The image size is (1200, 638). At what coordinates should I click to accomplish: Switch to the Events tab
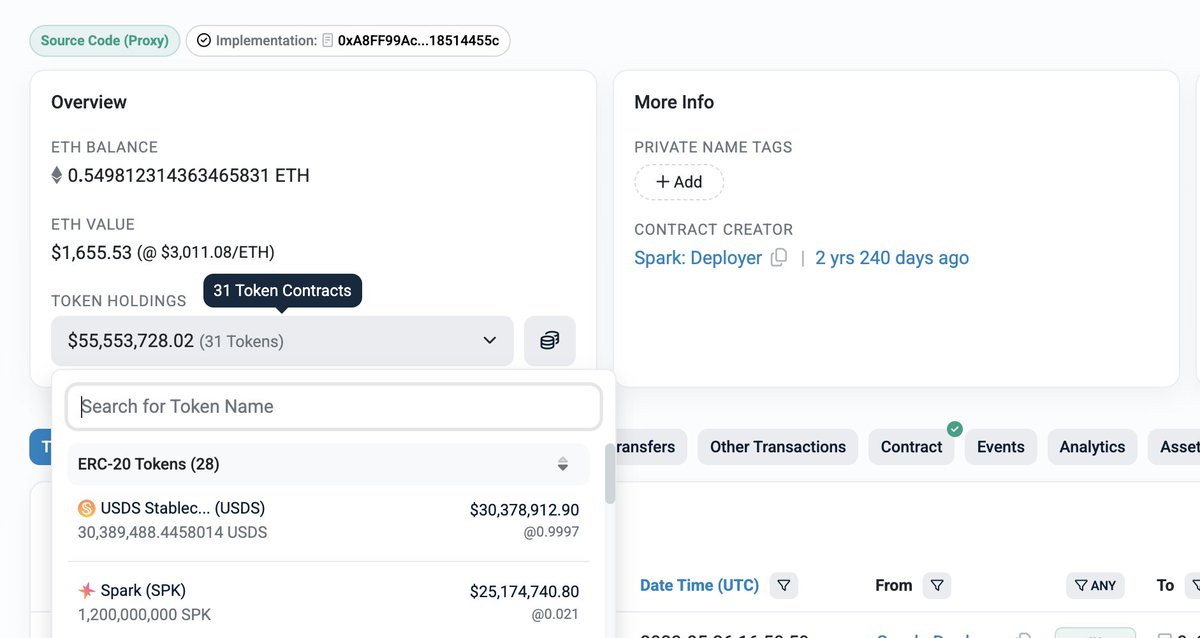coord(1000,447)
